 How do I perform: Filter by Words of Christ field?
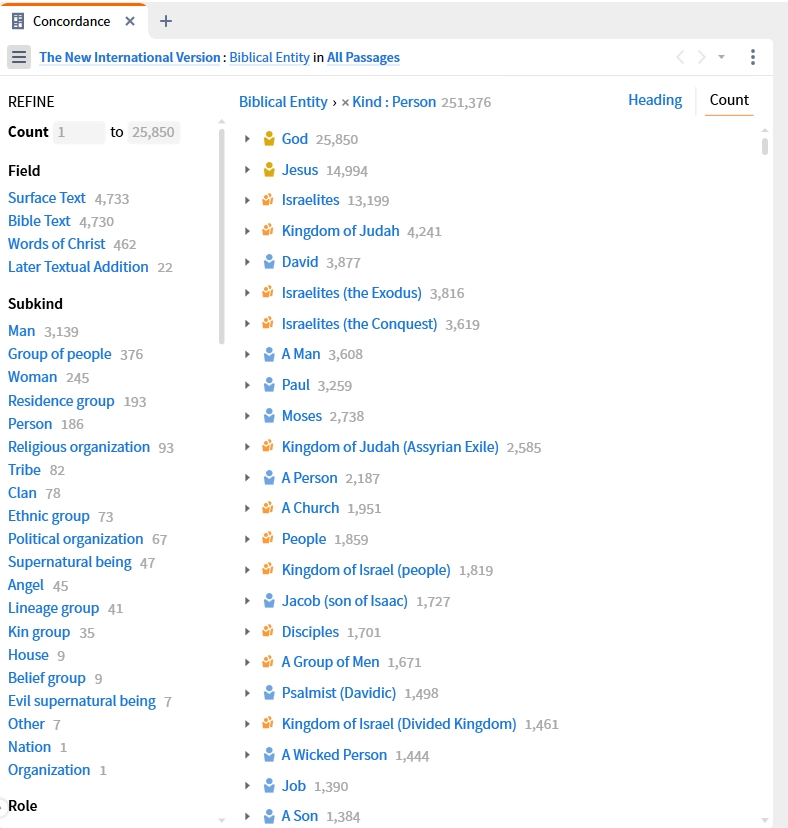pos(58,244)
